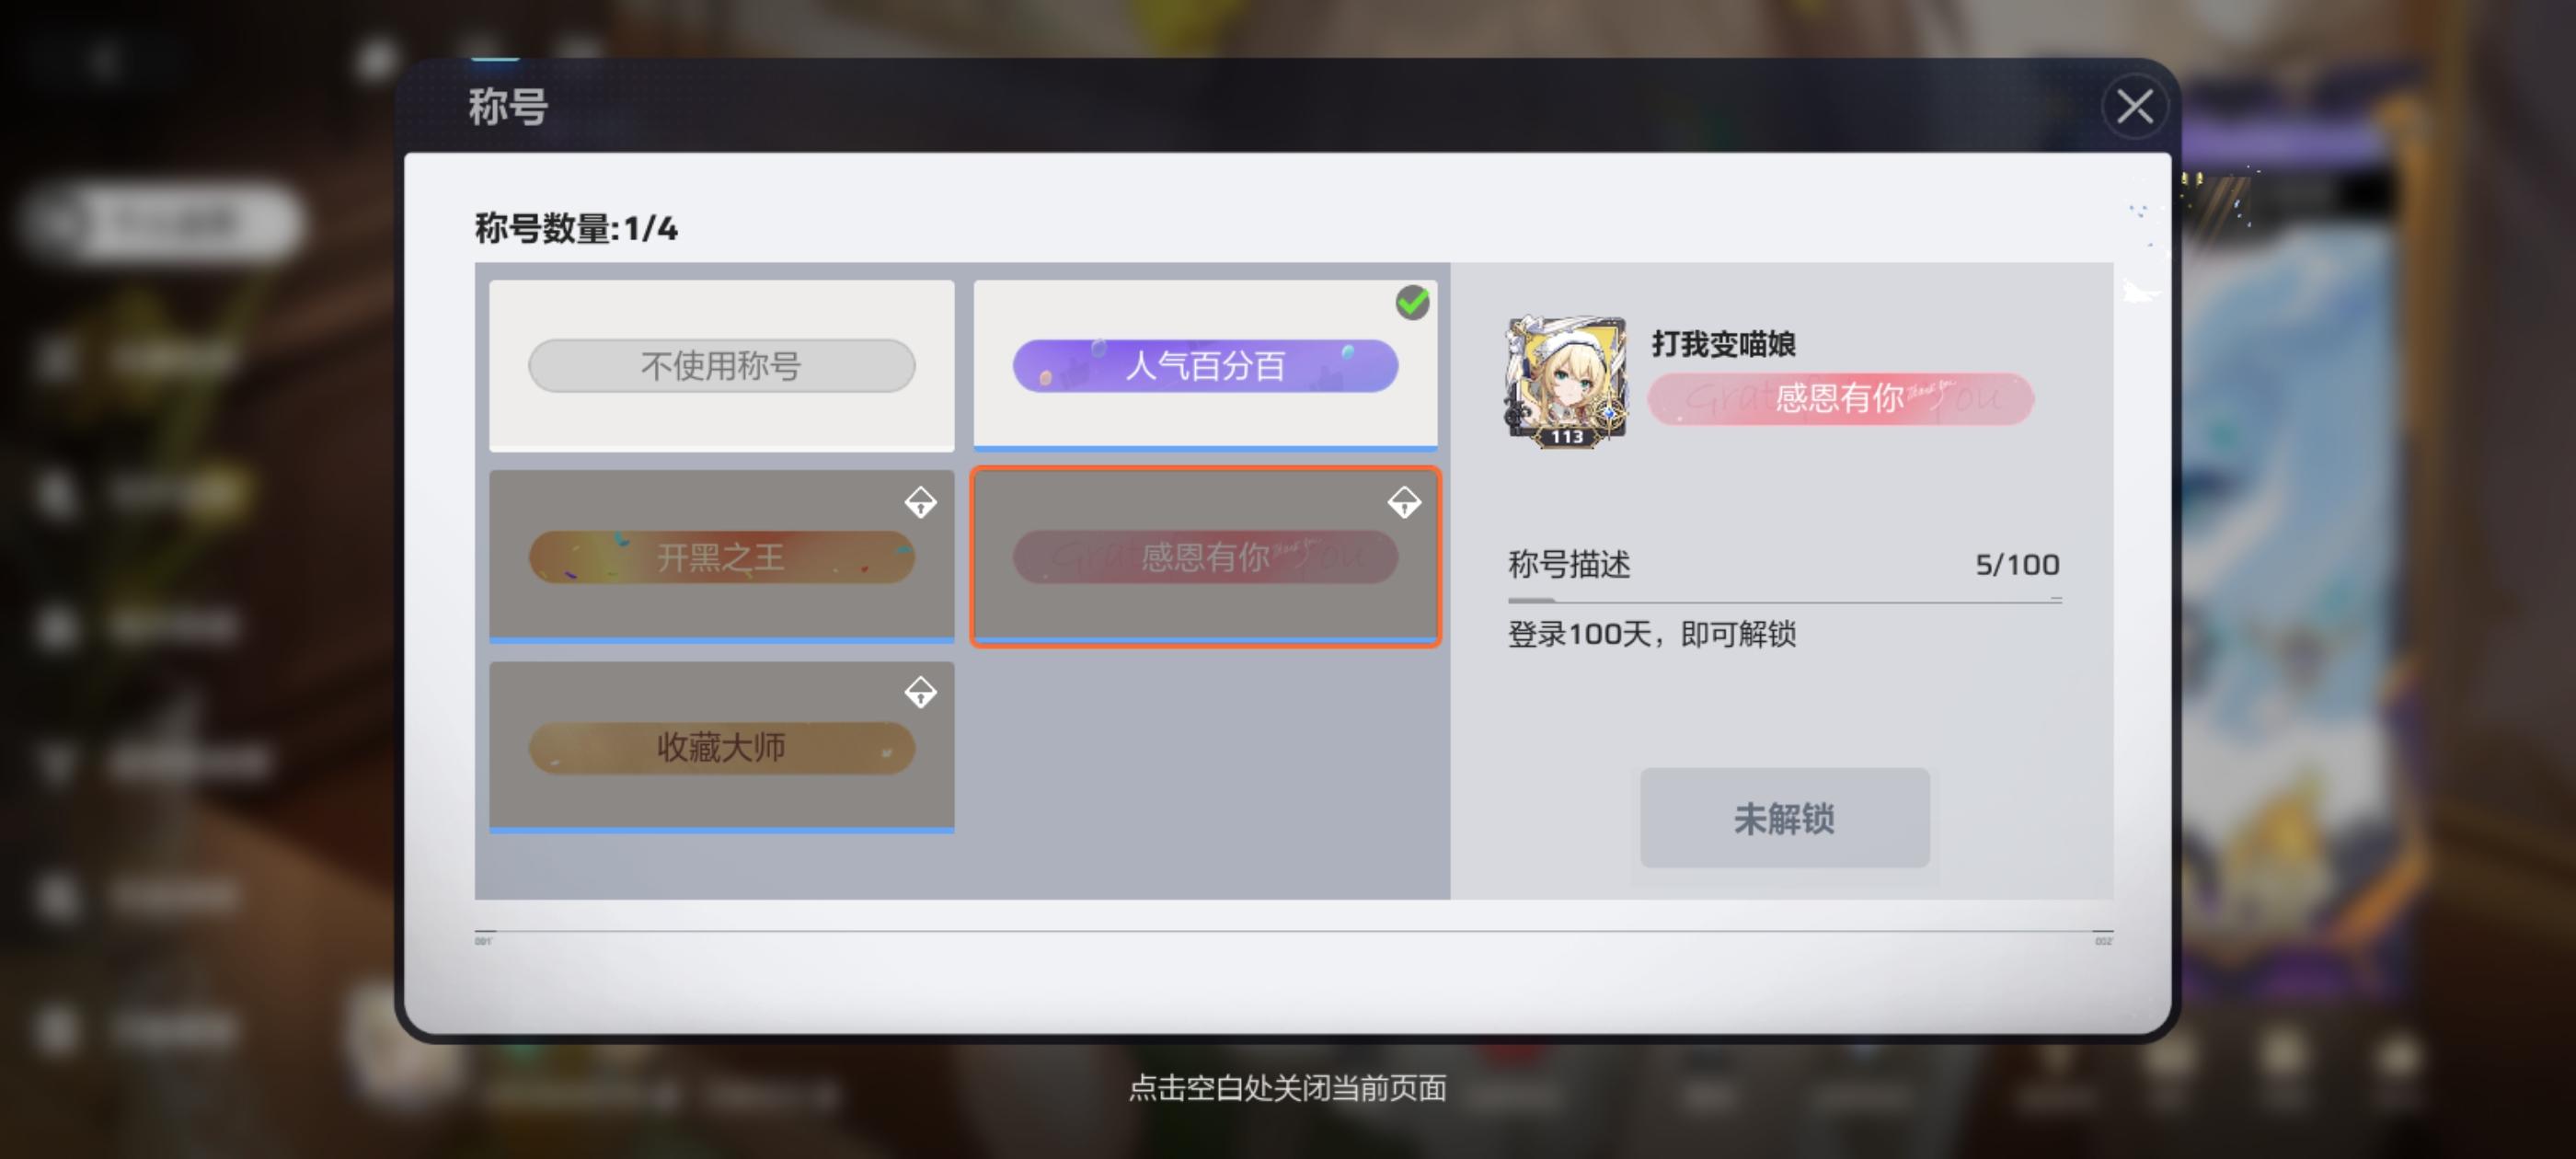Select the locked 收藏大师 title
Image resolution: width=2576 pixels, height=1159 pixels.
[x=721, y=746]
